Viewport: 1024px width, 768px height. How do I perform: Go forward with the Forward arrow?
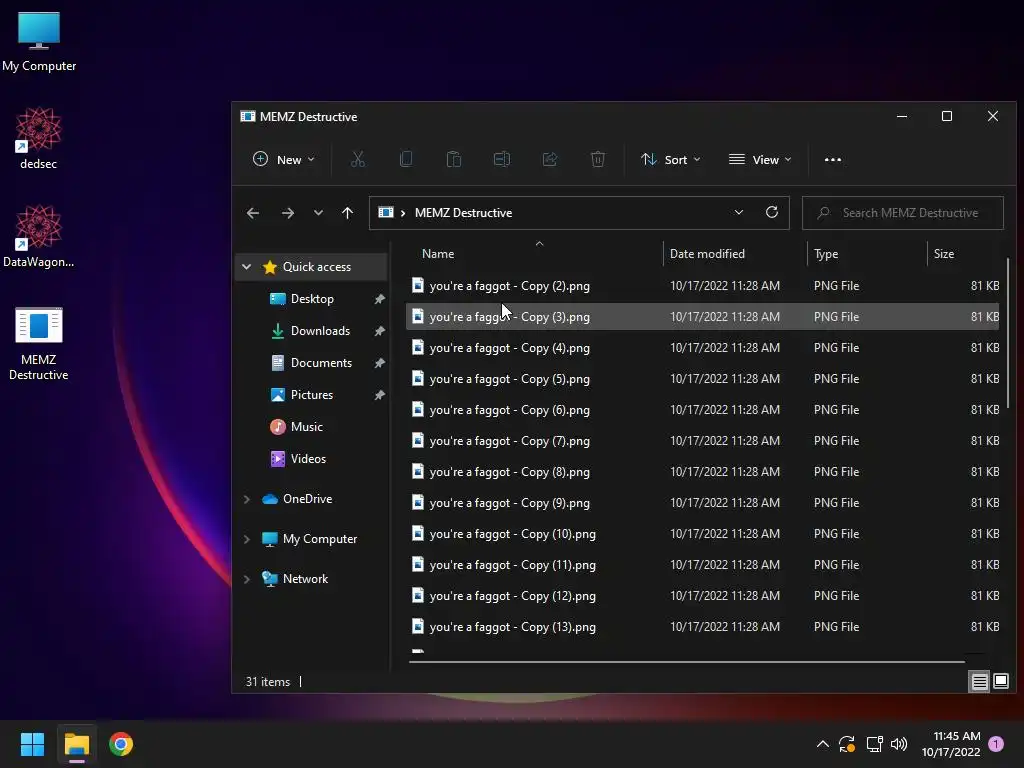[x=287, y=213]
